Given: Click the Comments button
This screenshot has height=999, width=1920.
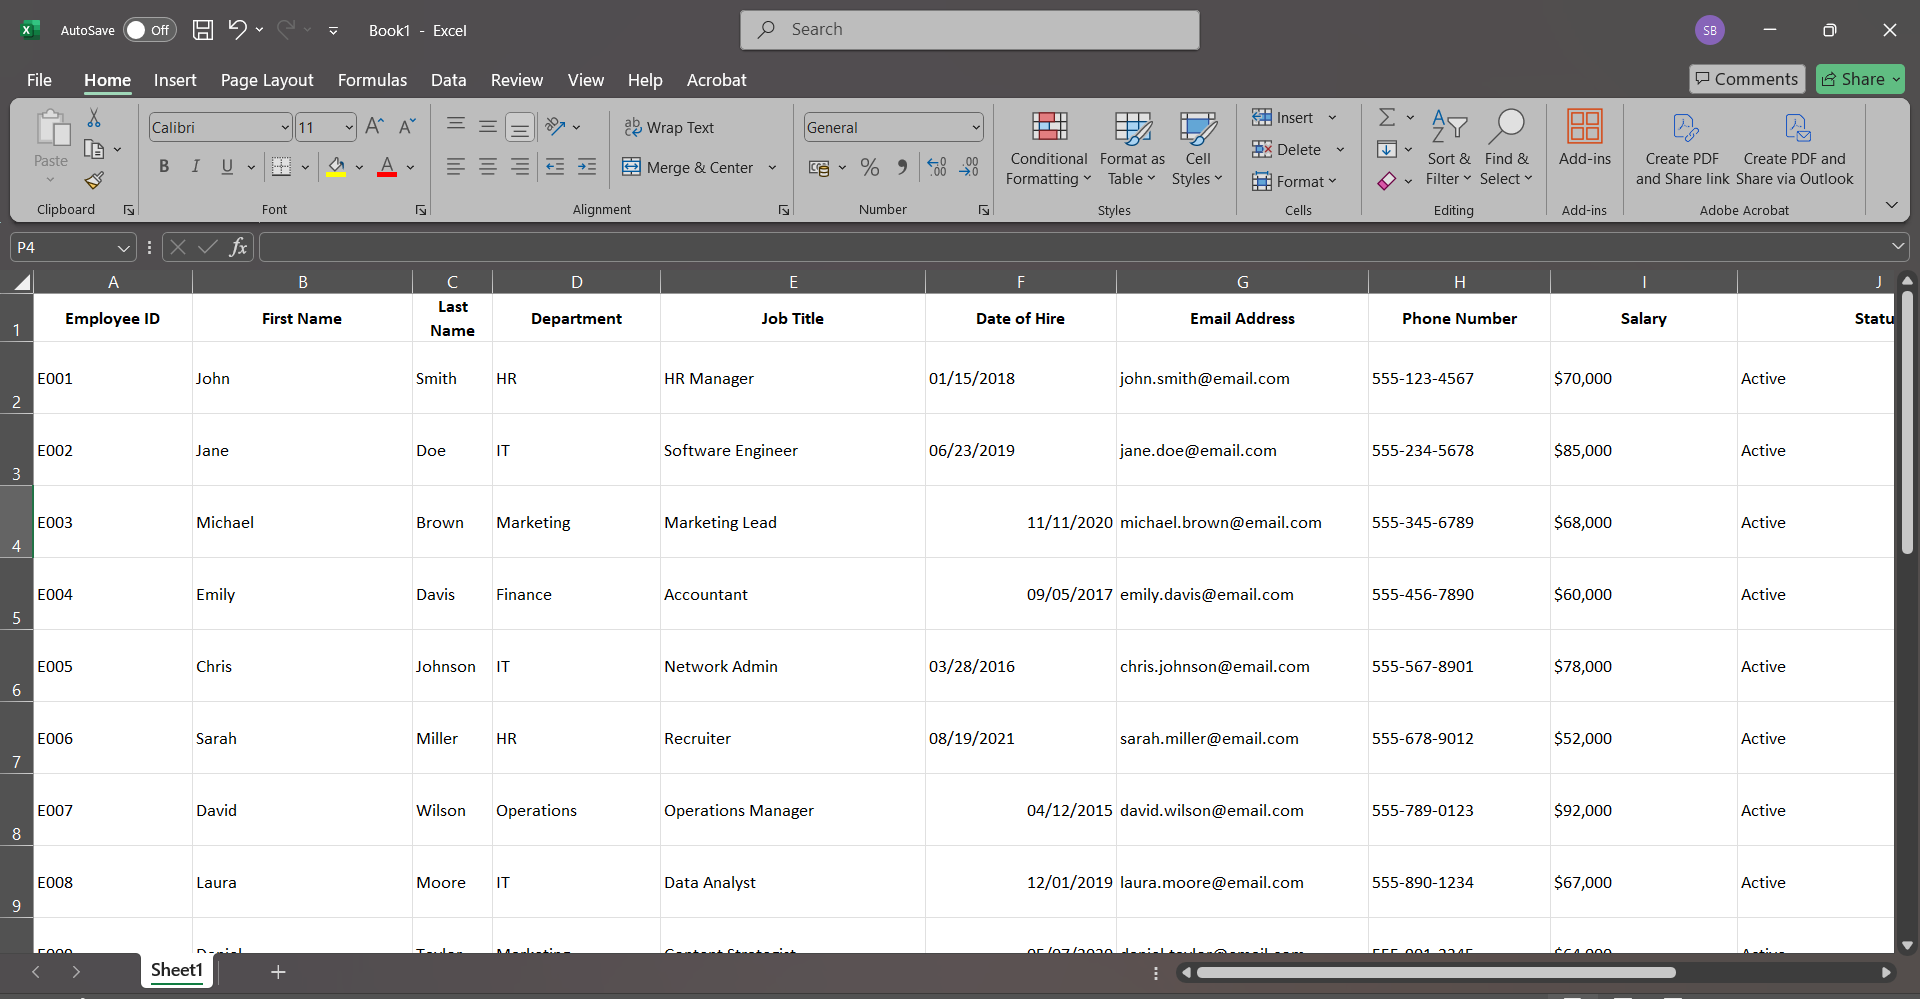Looking at the screenshot, I should click(x=1746, y=79).
